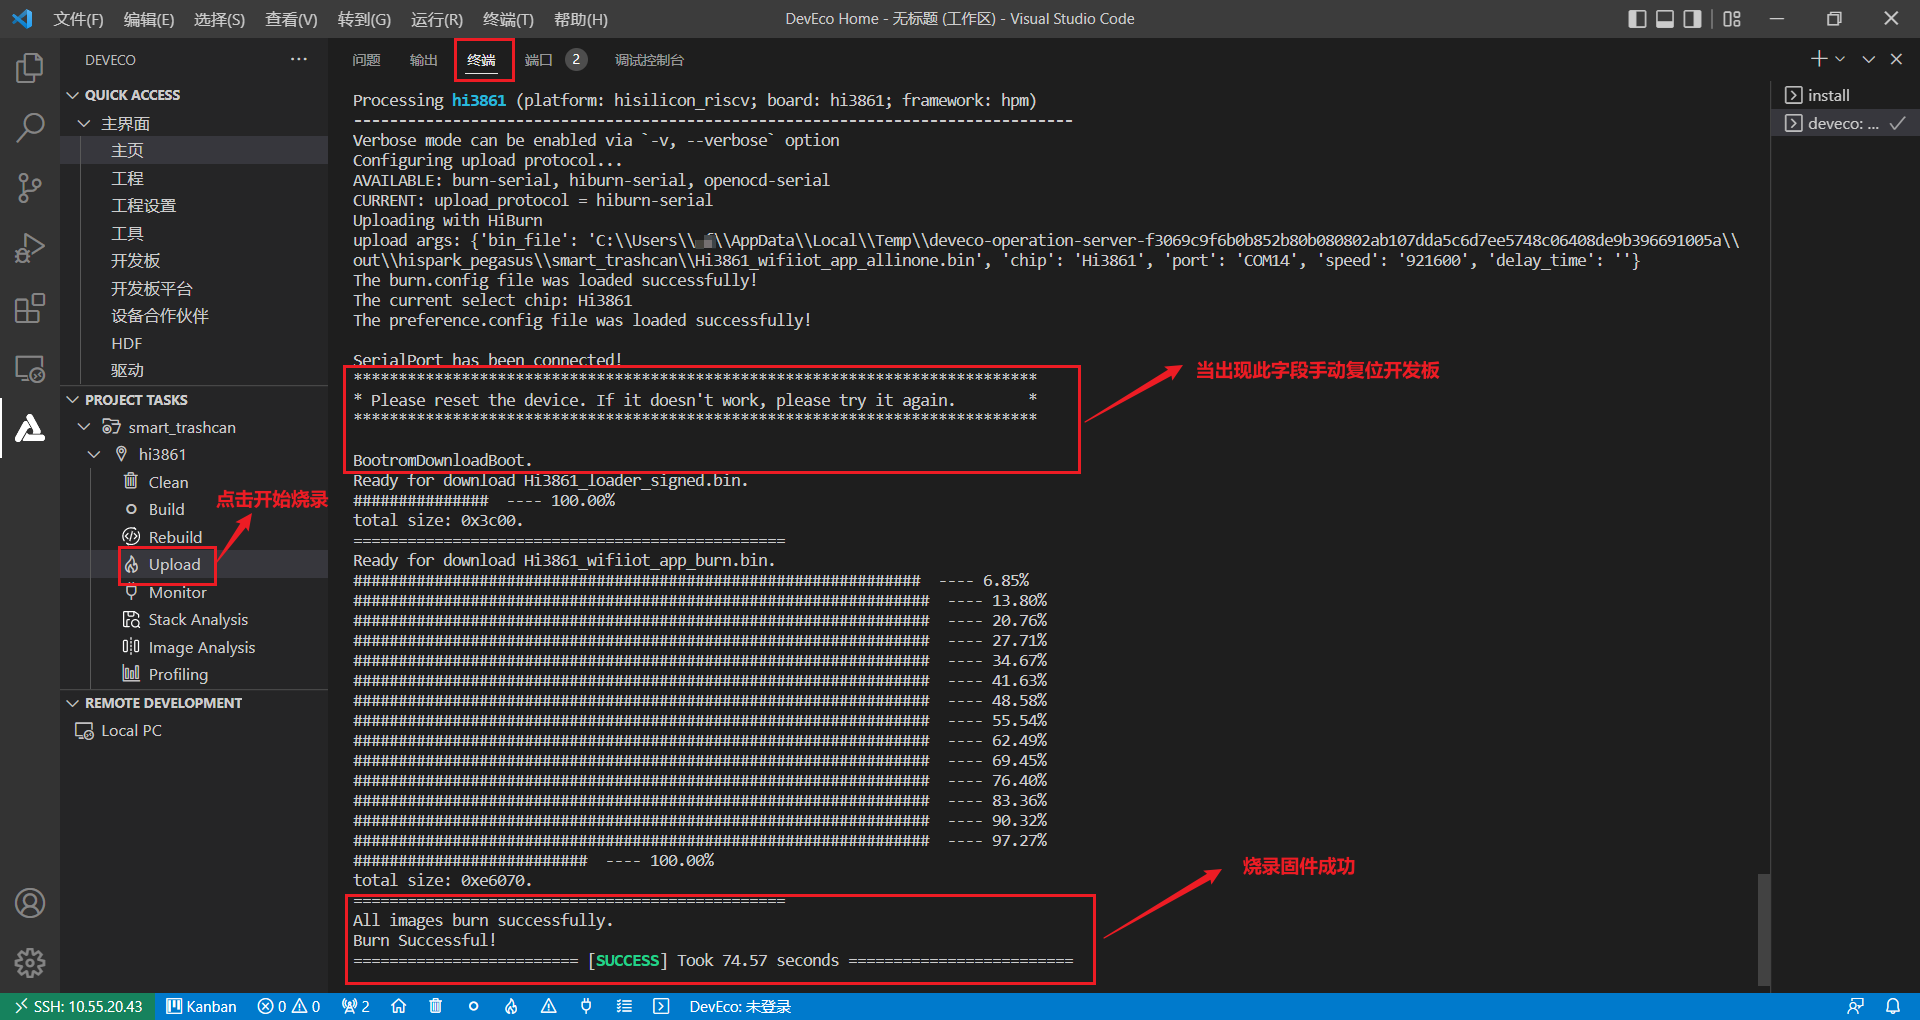Viewport: 1920px width, 1020px height.
Task: Toggle the bottom panel layout button
Action: coord(1665,19)
